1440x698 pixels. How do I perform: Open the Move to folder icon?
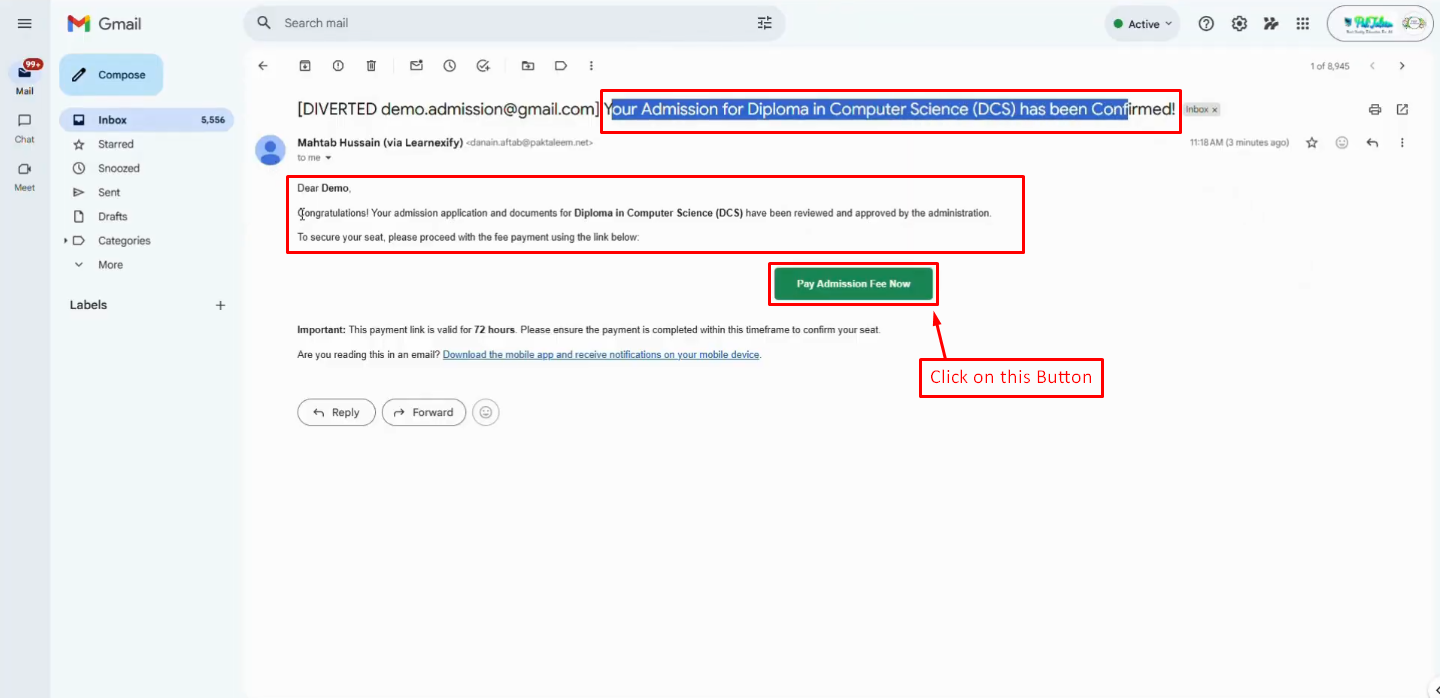pyautogui.click(x=528, y=66)
